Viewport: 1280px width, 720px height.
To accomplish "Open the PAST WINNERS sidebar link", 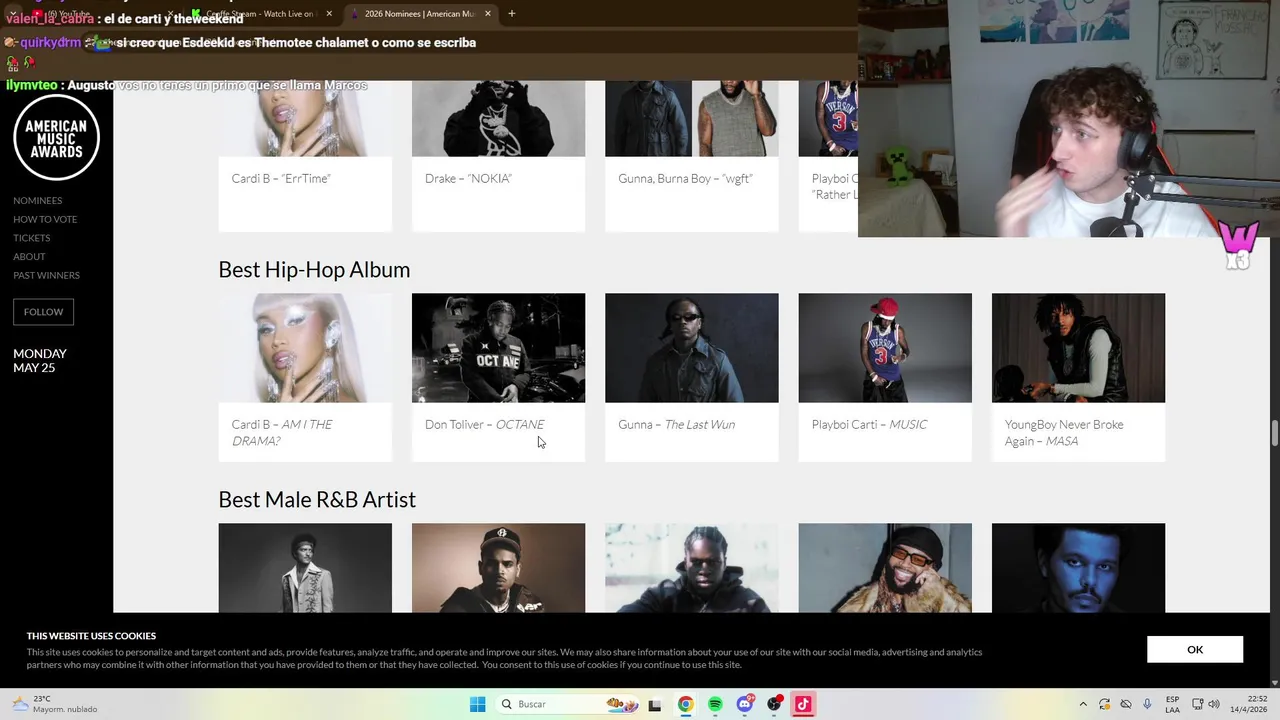I will pos(46,275).
